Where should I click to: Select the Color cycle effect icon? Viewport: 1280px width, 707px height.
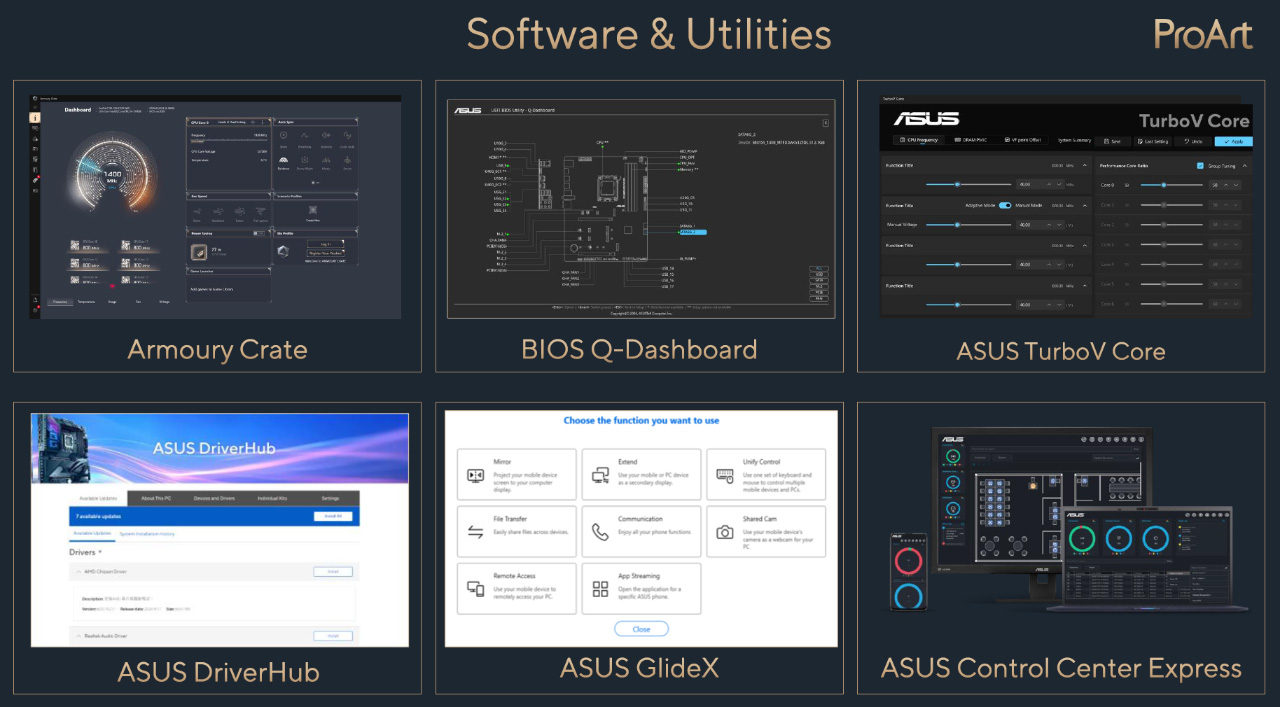tap(349, 135)
